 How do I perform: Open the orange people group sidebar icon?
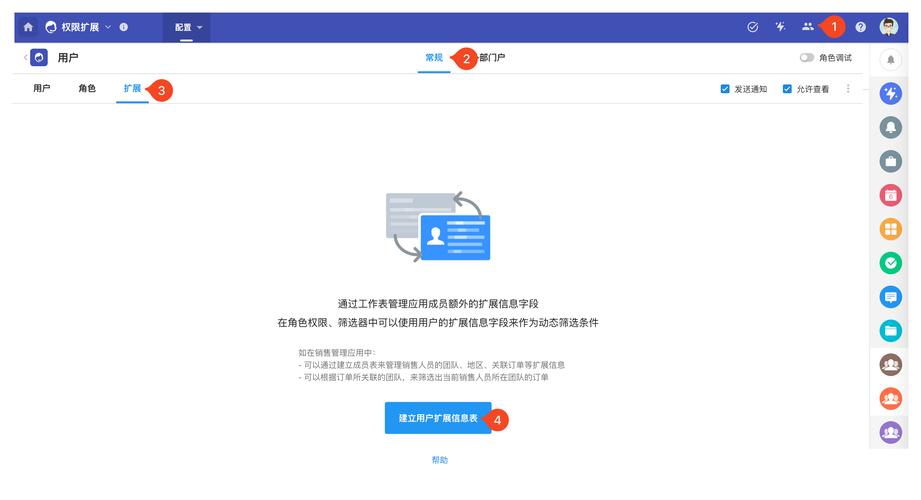pyautogui.click(x=890, y=399)
